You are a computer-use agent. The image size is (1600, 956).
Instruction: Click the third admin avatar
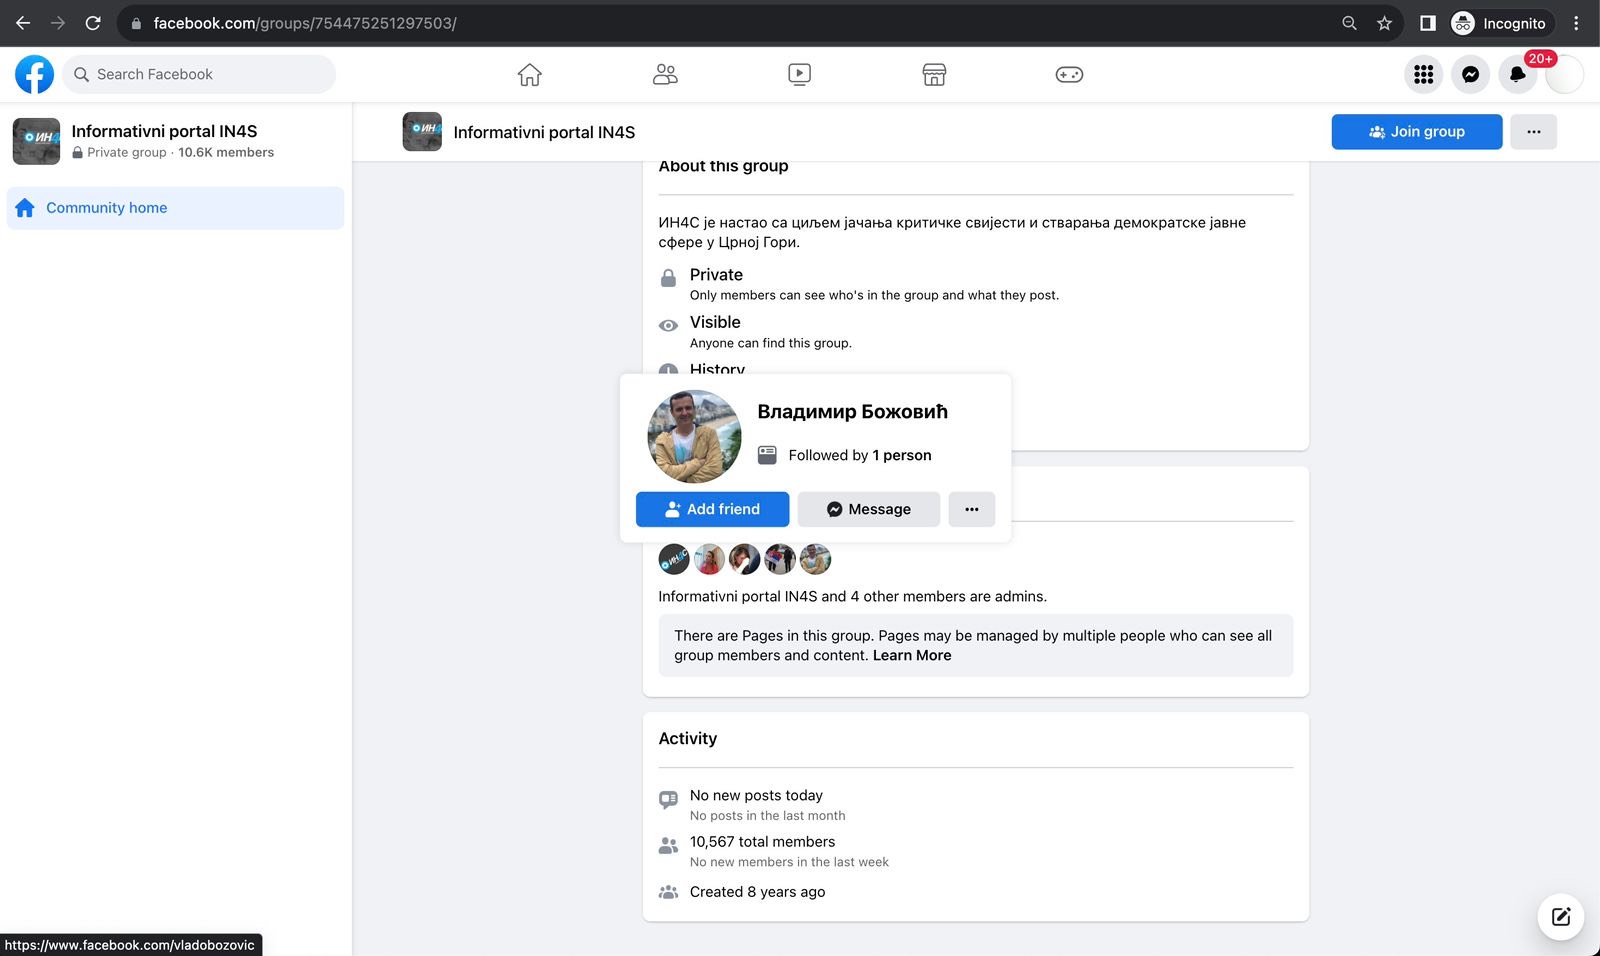[x=745, y=559]
